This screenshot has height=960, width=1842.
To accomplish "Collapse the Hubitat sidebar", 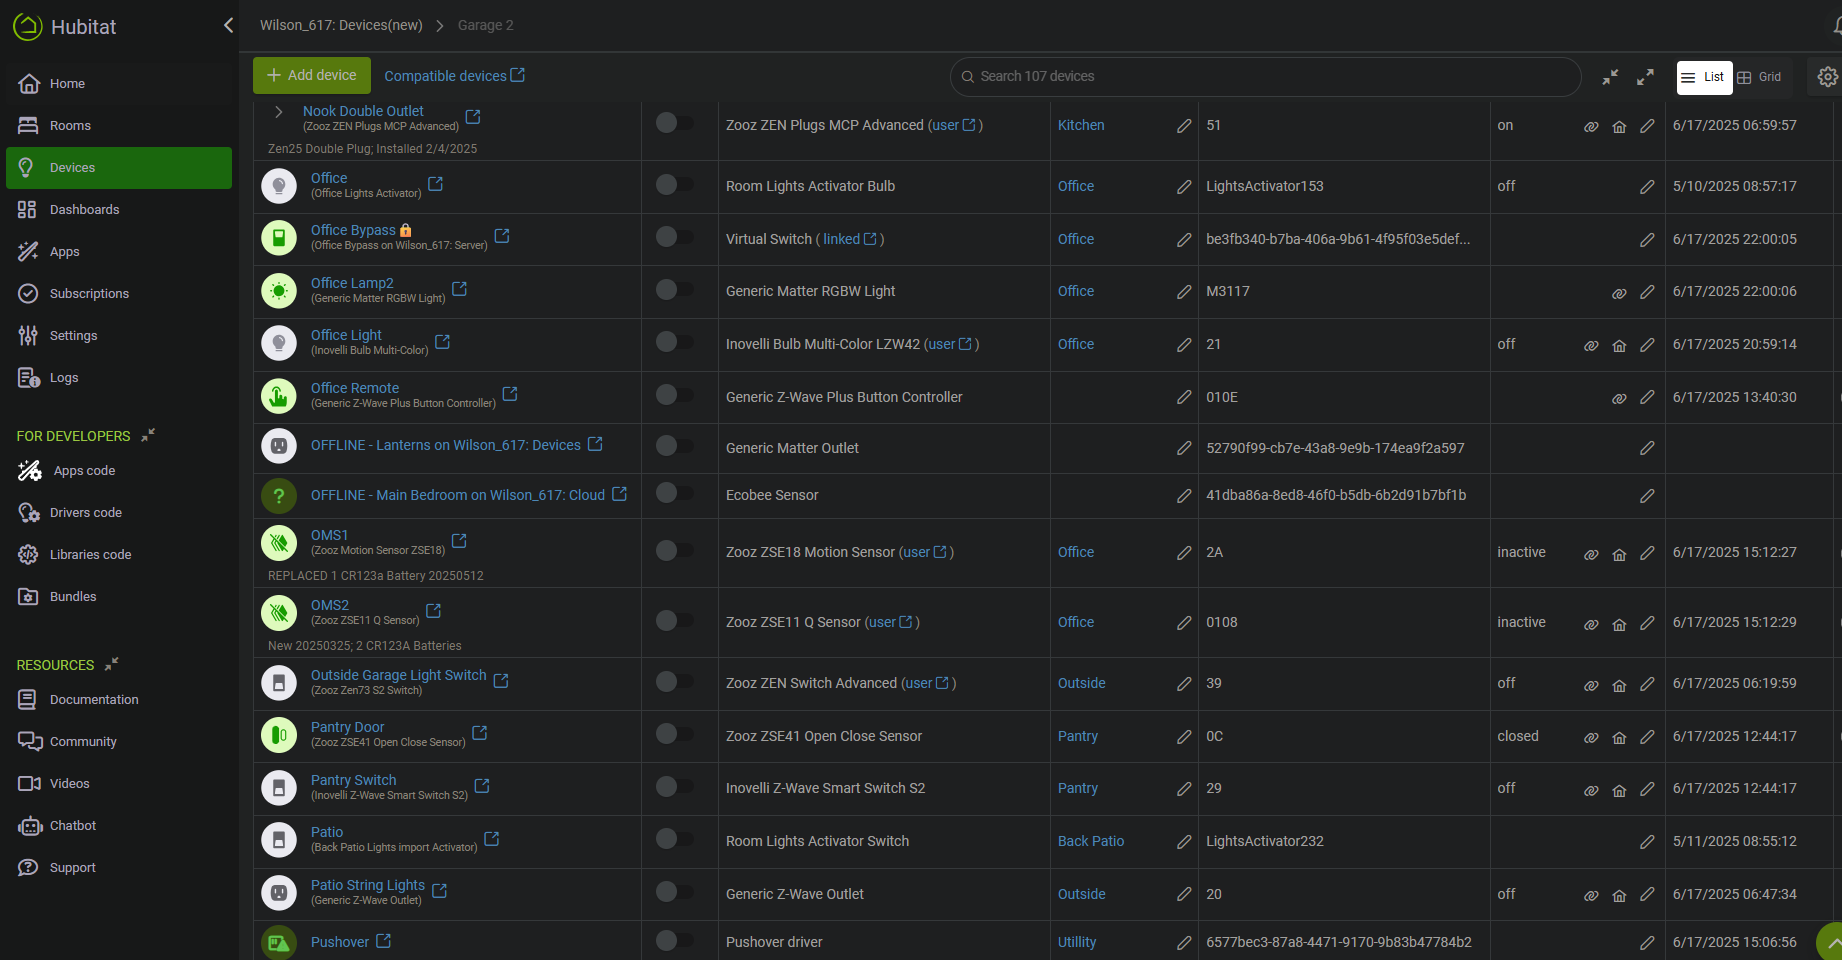I will pyautogui.click(x=228, y=25).
